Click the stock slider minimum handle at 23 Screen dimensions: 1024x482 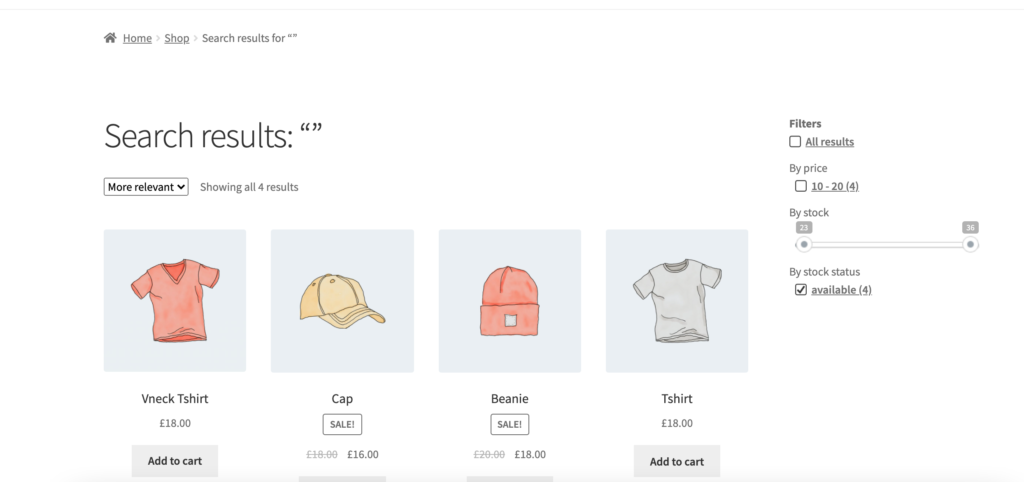804,244
